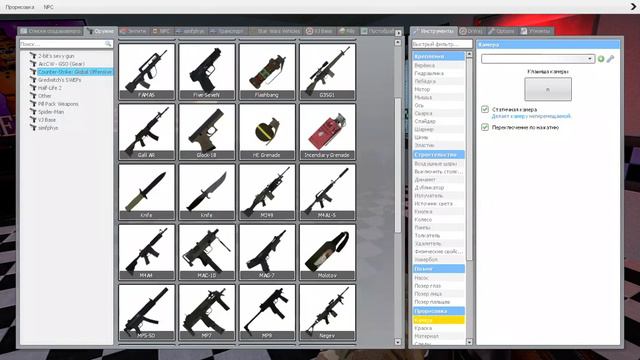Select the Сварка tool in the list
640x360 pixels.
tap(438, 113)
